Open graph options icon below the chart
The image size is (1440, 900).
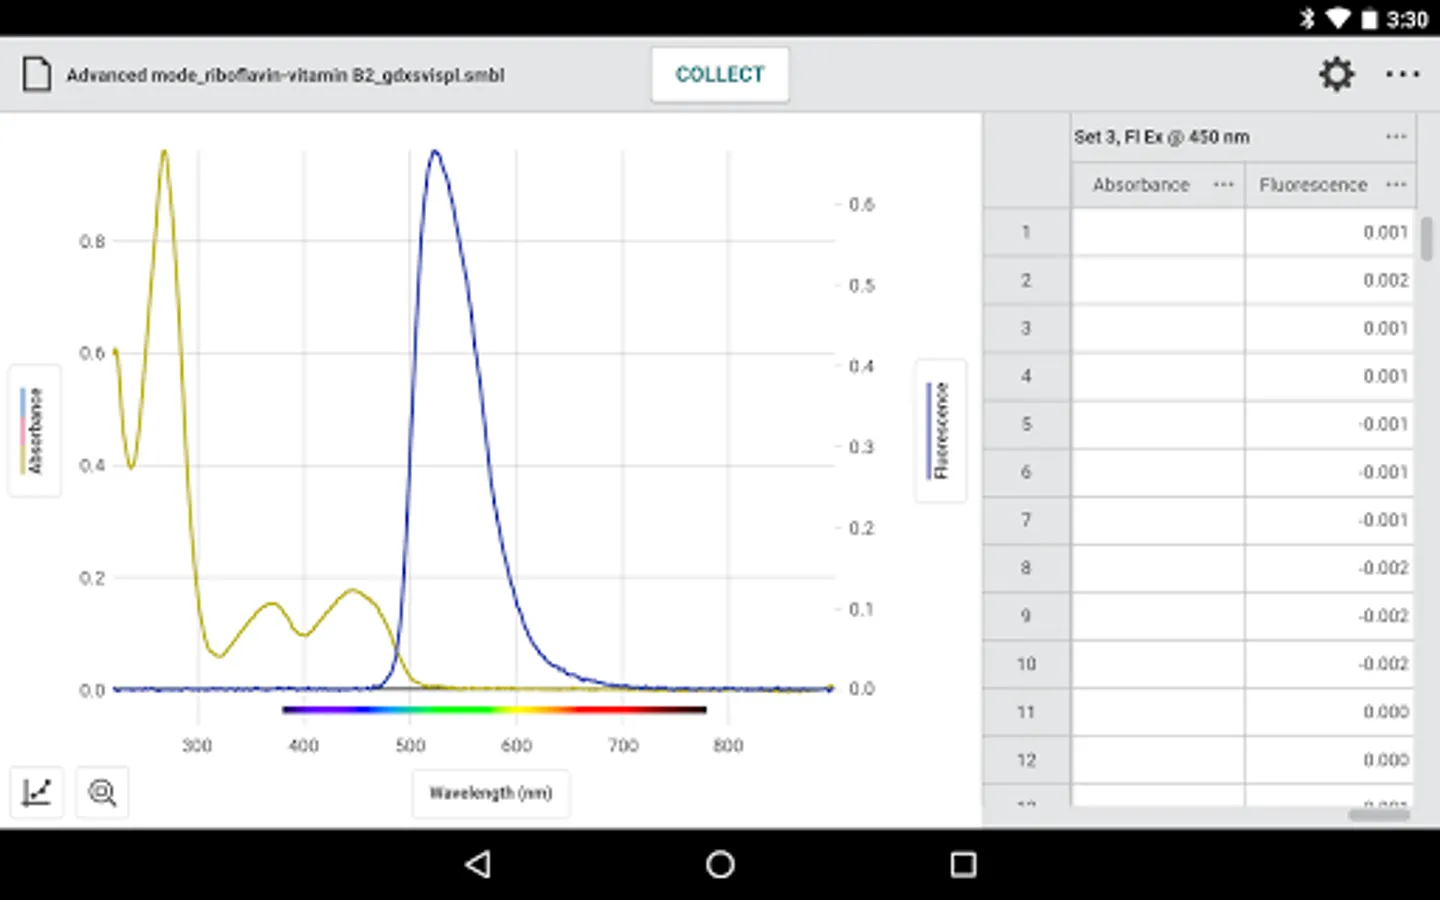pyautogui.click(x=37, y=793)
